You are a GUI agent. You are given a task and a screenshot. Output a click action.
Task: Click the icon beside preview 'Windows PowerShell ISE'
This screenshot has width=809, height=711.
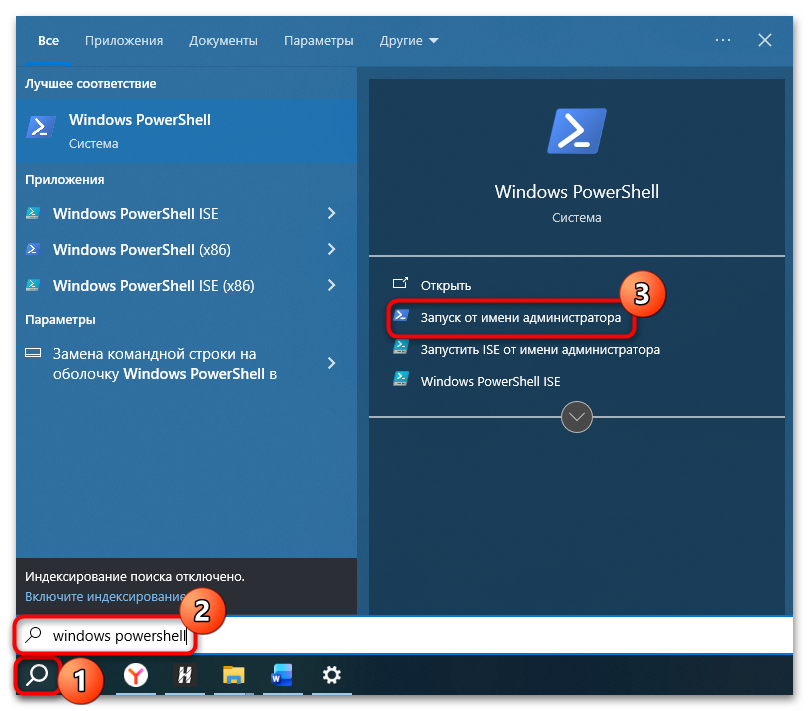pos(400,379)
